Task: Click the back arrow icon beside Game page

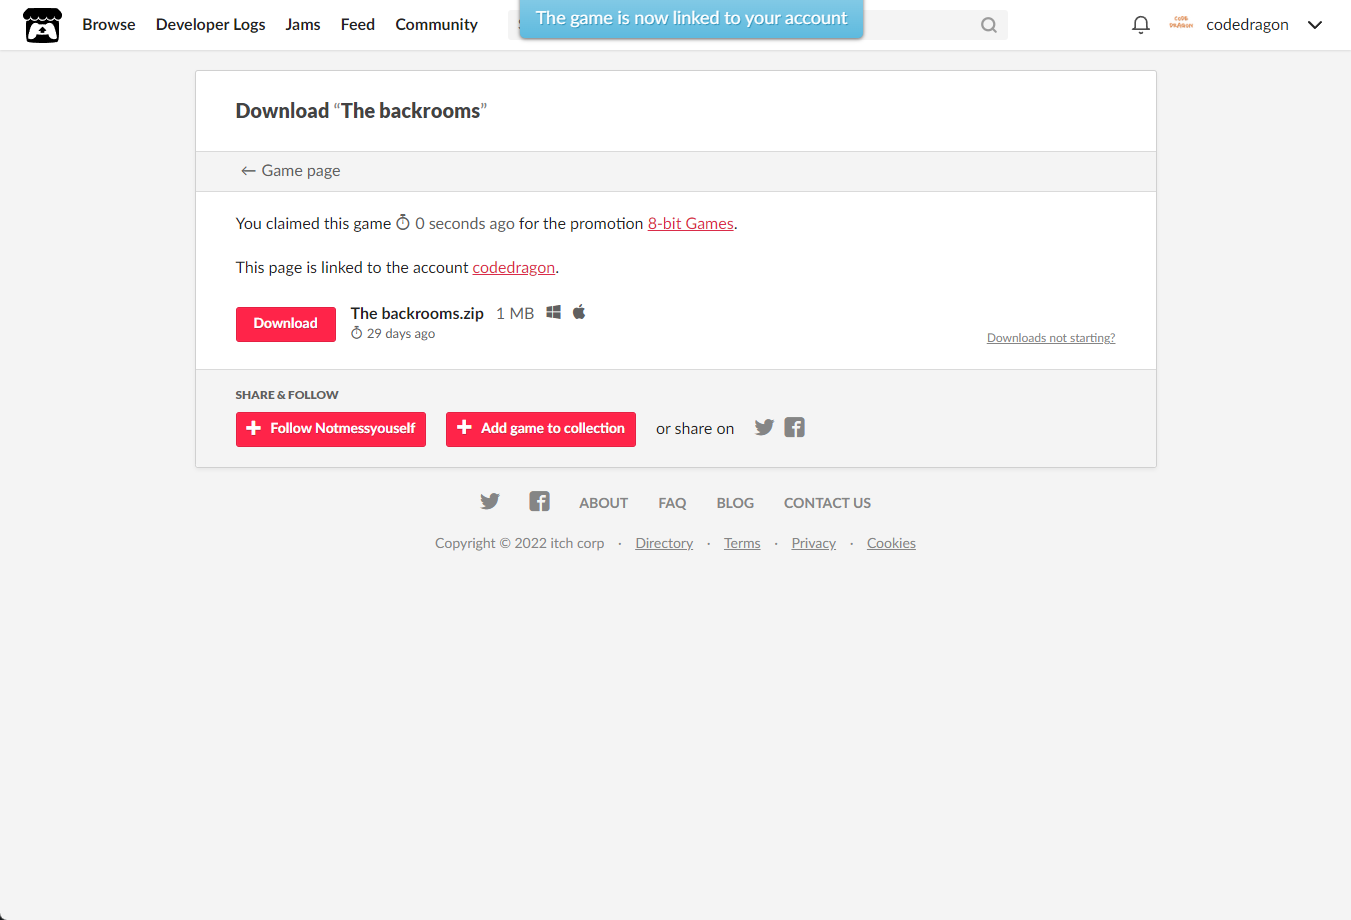Action: [248, 171]
